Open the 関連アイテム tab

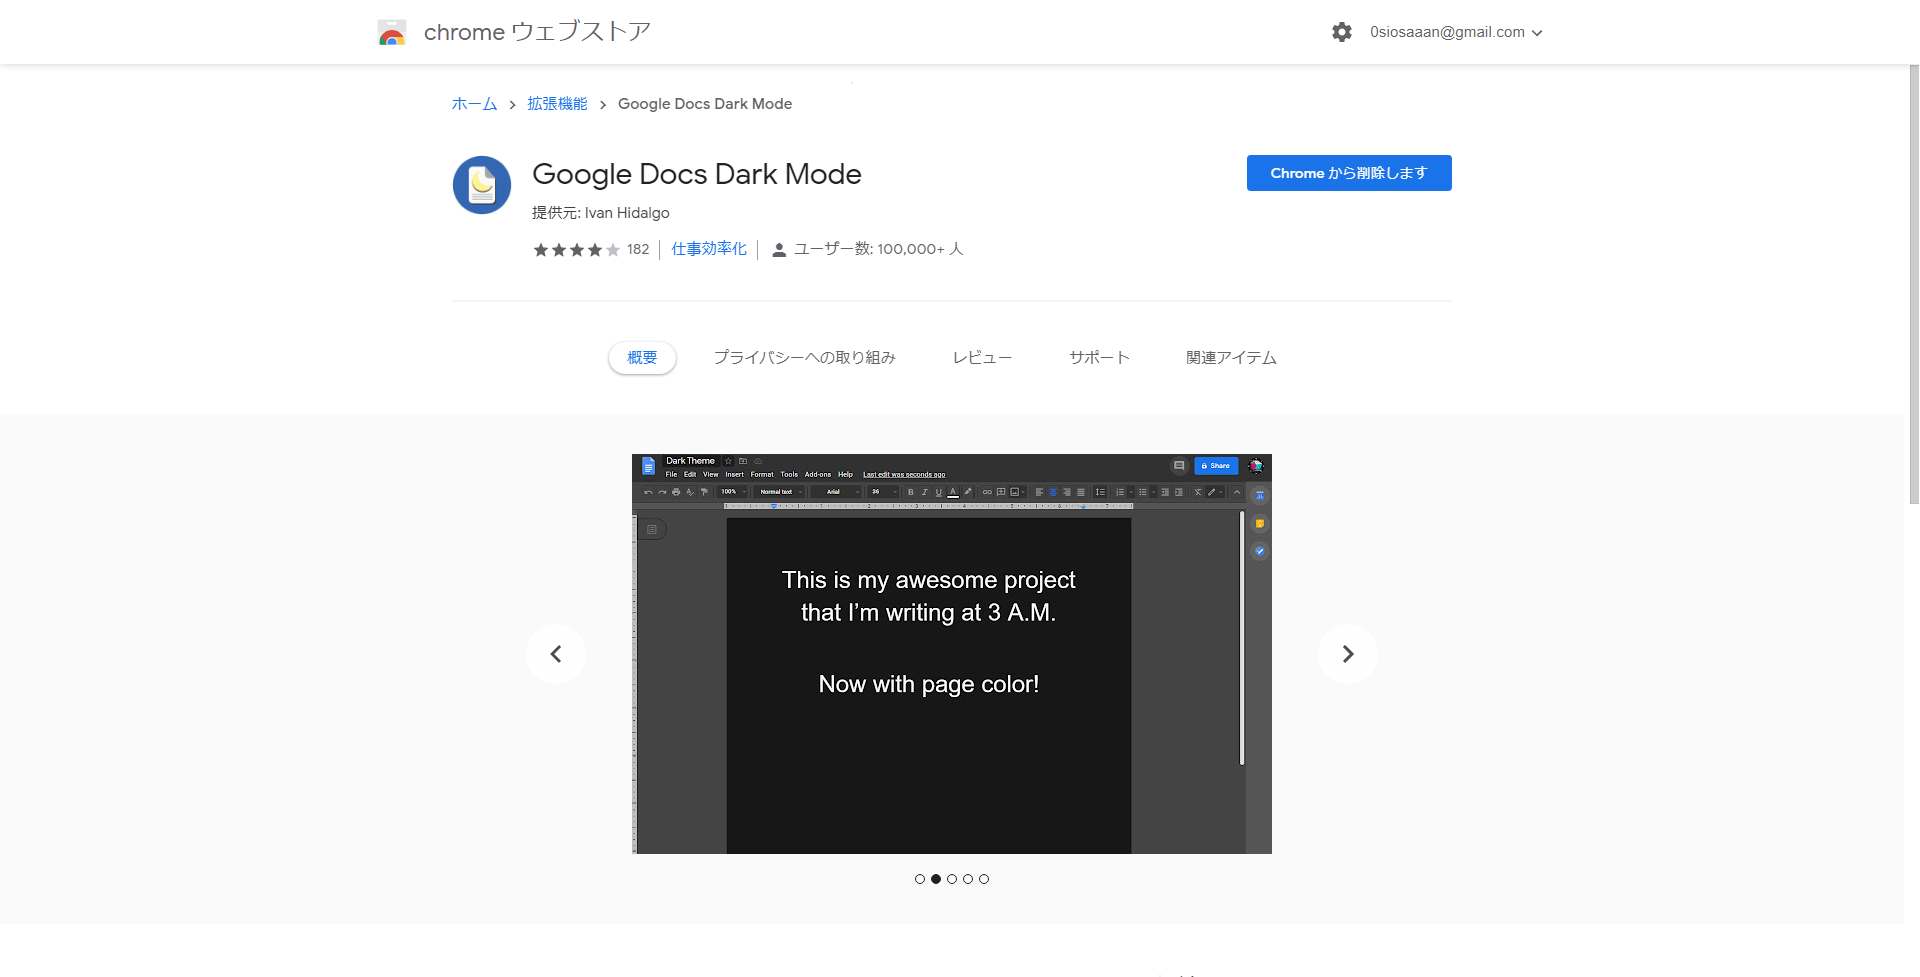(x=1231, y=358)
